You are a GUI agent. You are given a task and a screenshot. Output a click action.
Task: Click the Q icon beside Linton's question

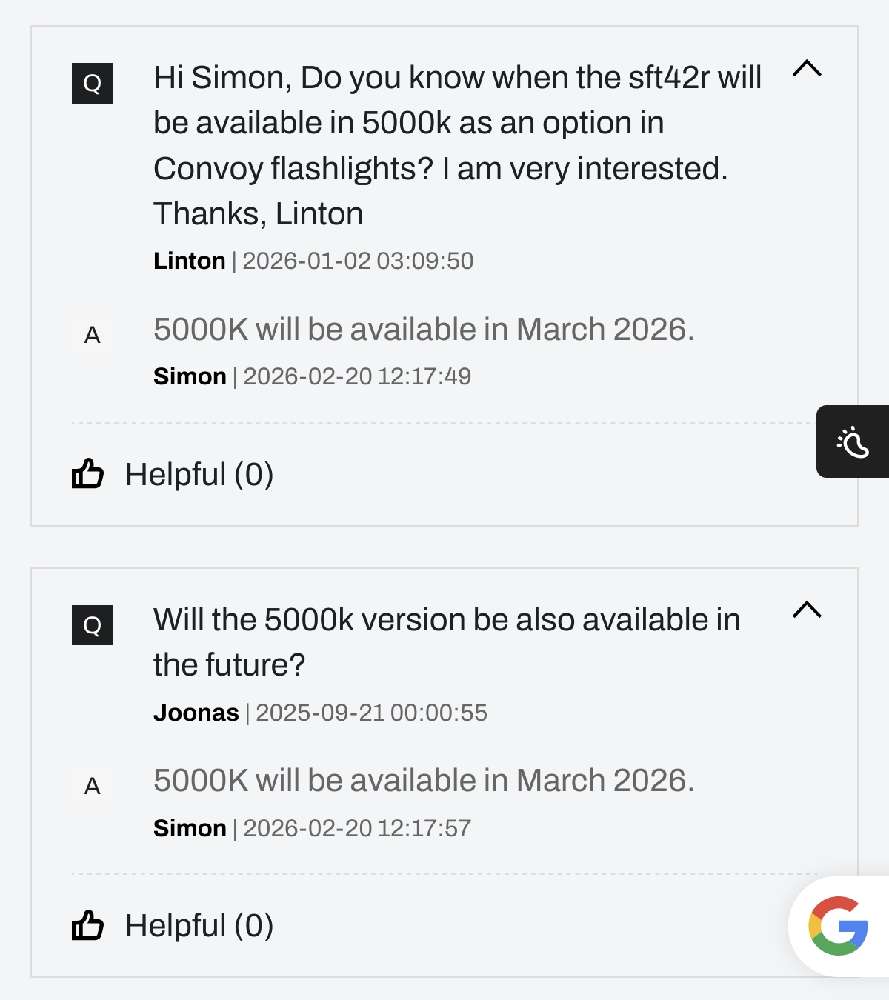[x=92, y=83]
